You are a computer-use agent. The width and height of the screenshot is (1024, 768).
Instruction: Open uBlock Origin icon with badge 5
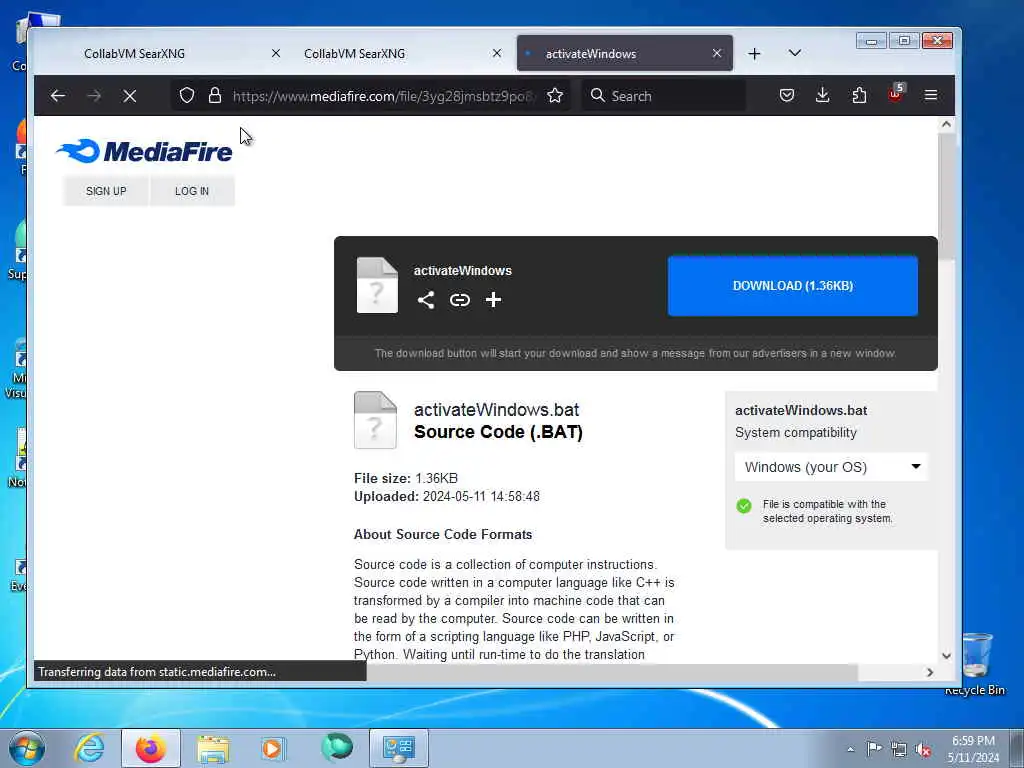896,94
